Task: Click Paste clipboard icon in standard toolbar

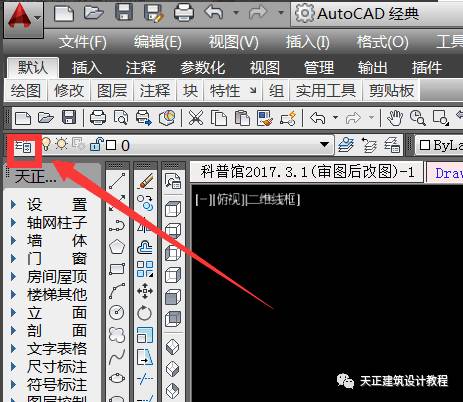Action: [x=242, y=118]
